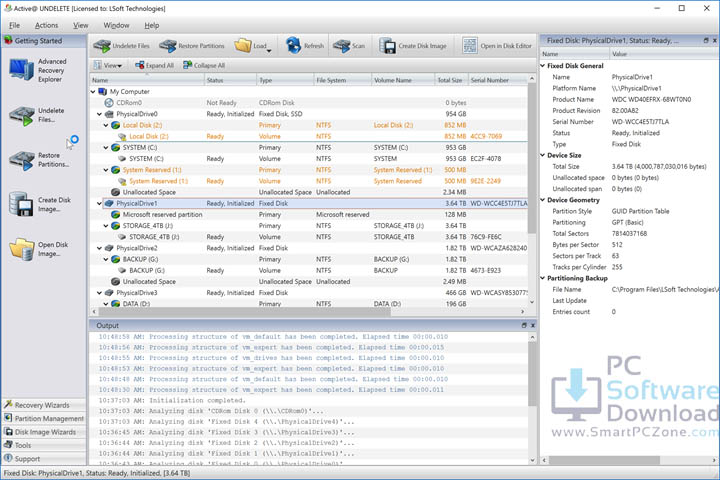
Task: Click Open in Disk Editor icon
Action: pyautogui.click(x=470, y=46)
